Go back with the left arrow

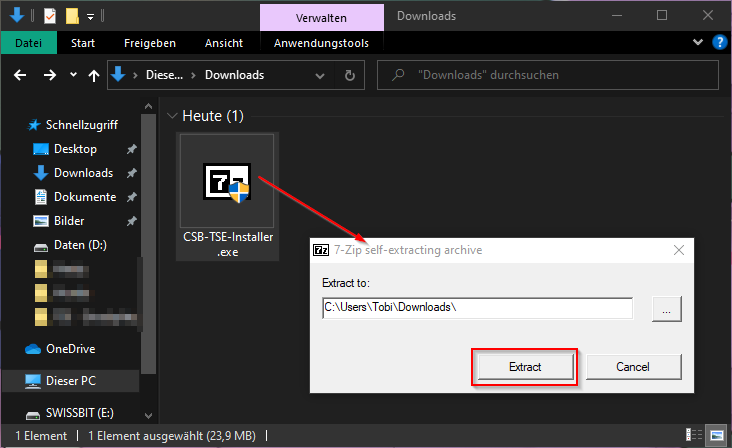click(20, 75)
